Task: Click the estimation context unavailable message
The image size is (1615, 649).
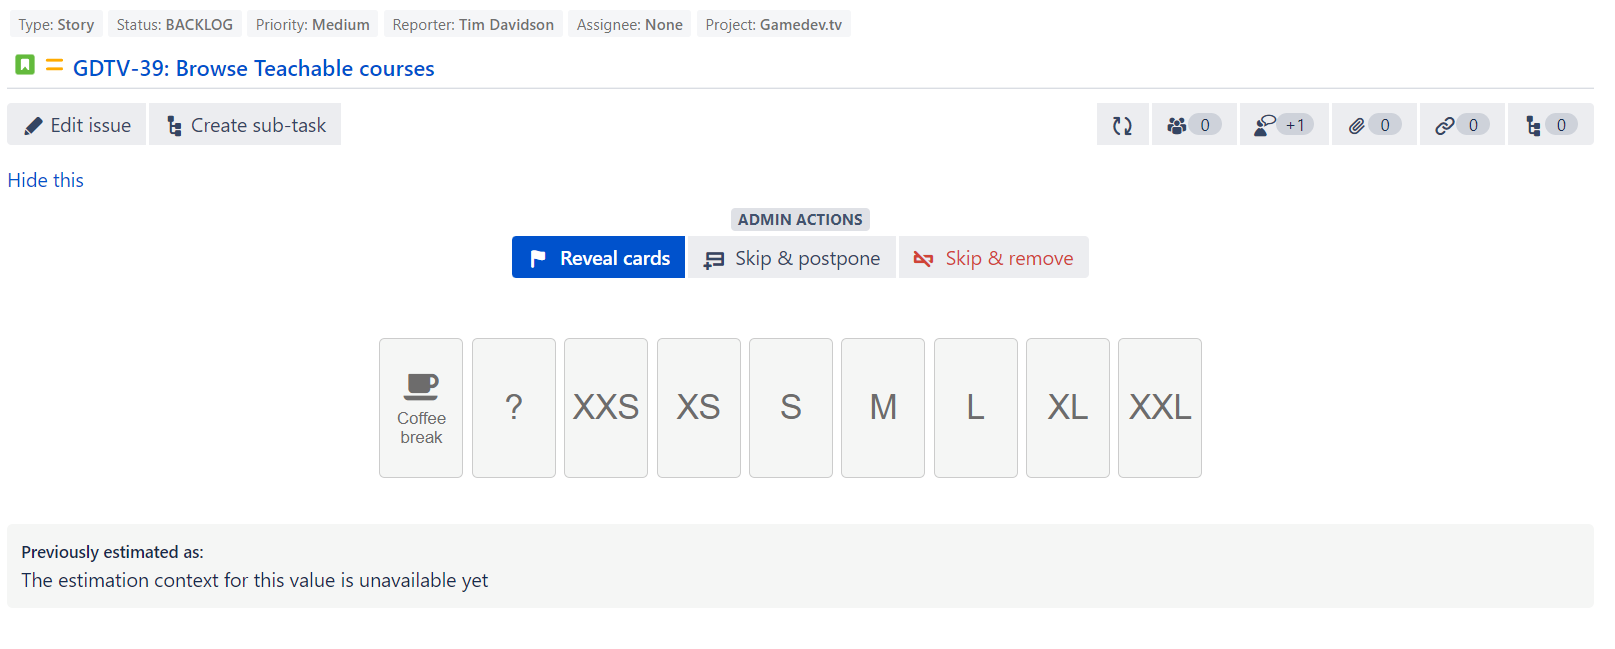Action: pos(255,581)
